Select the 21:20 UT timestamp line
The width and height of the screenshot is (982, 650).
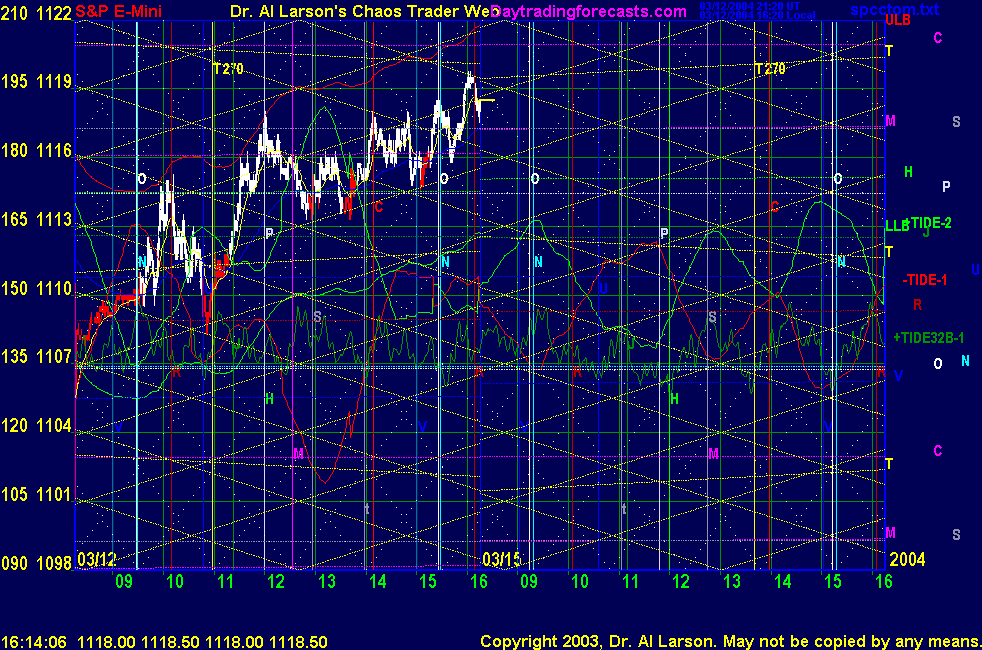(750, 6)
